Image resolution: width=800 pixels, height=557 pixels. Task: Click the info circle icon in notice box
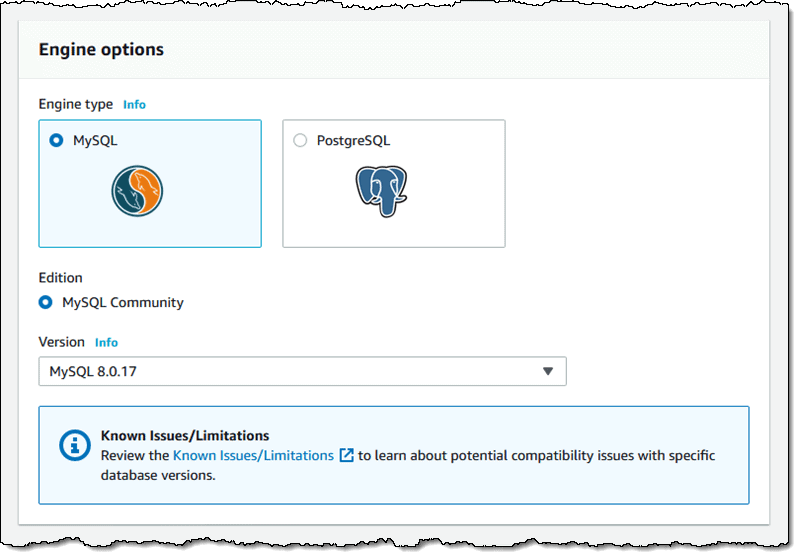[x=74, y=445]
